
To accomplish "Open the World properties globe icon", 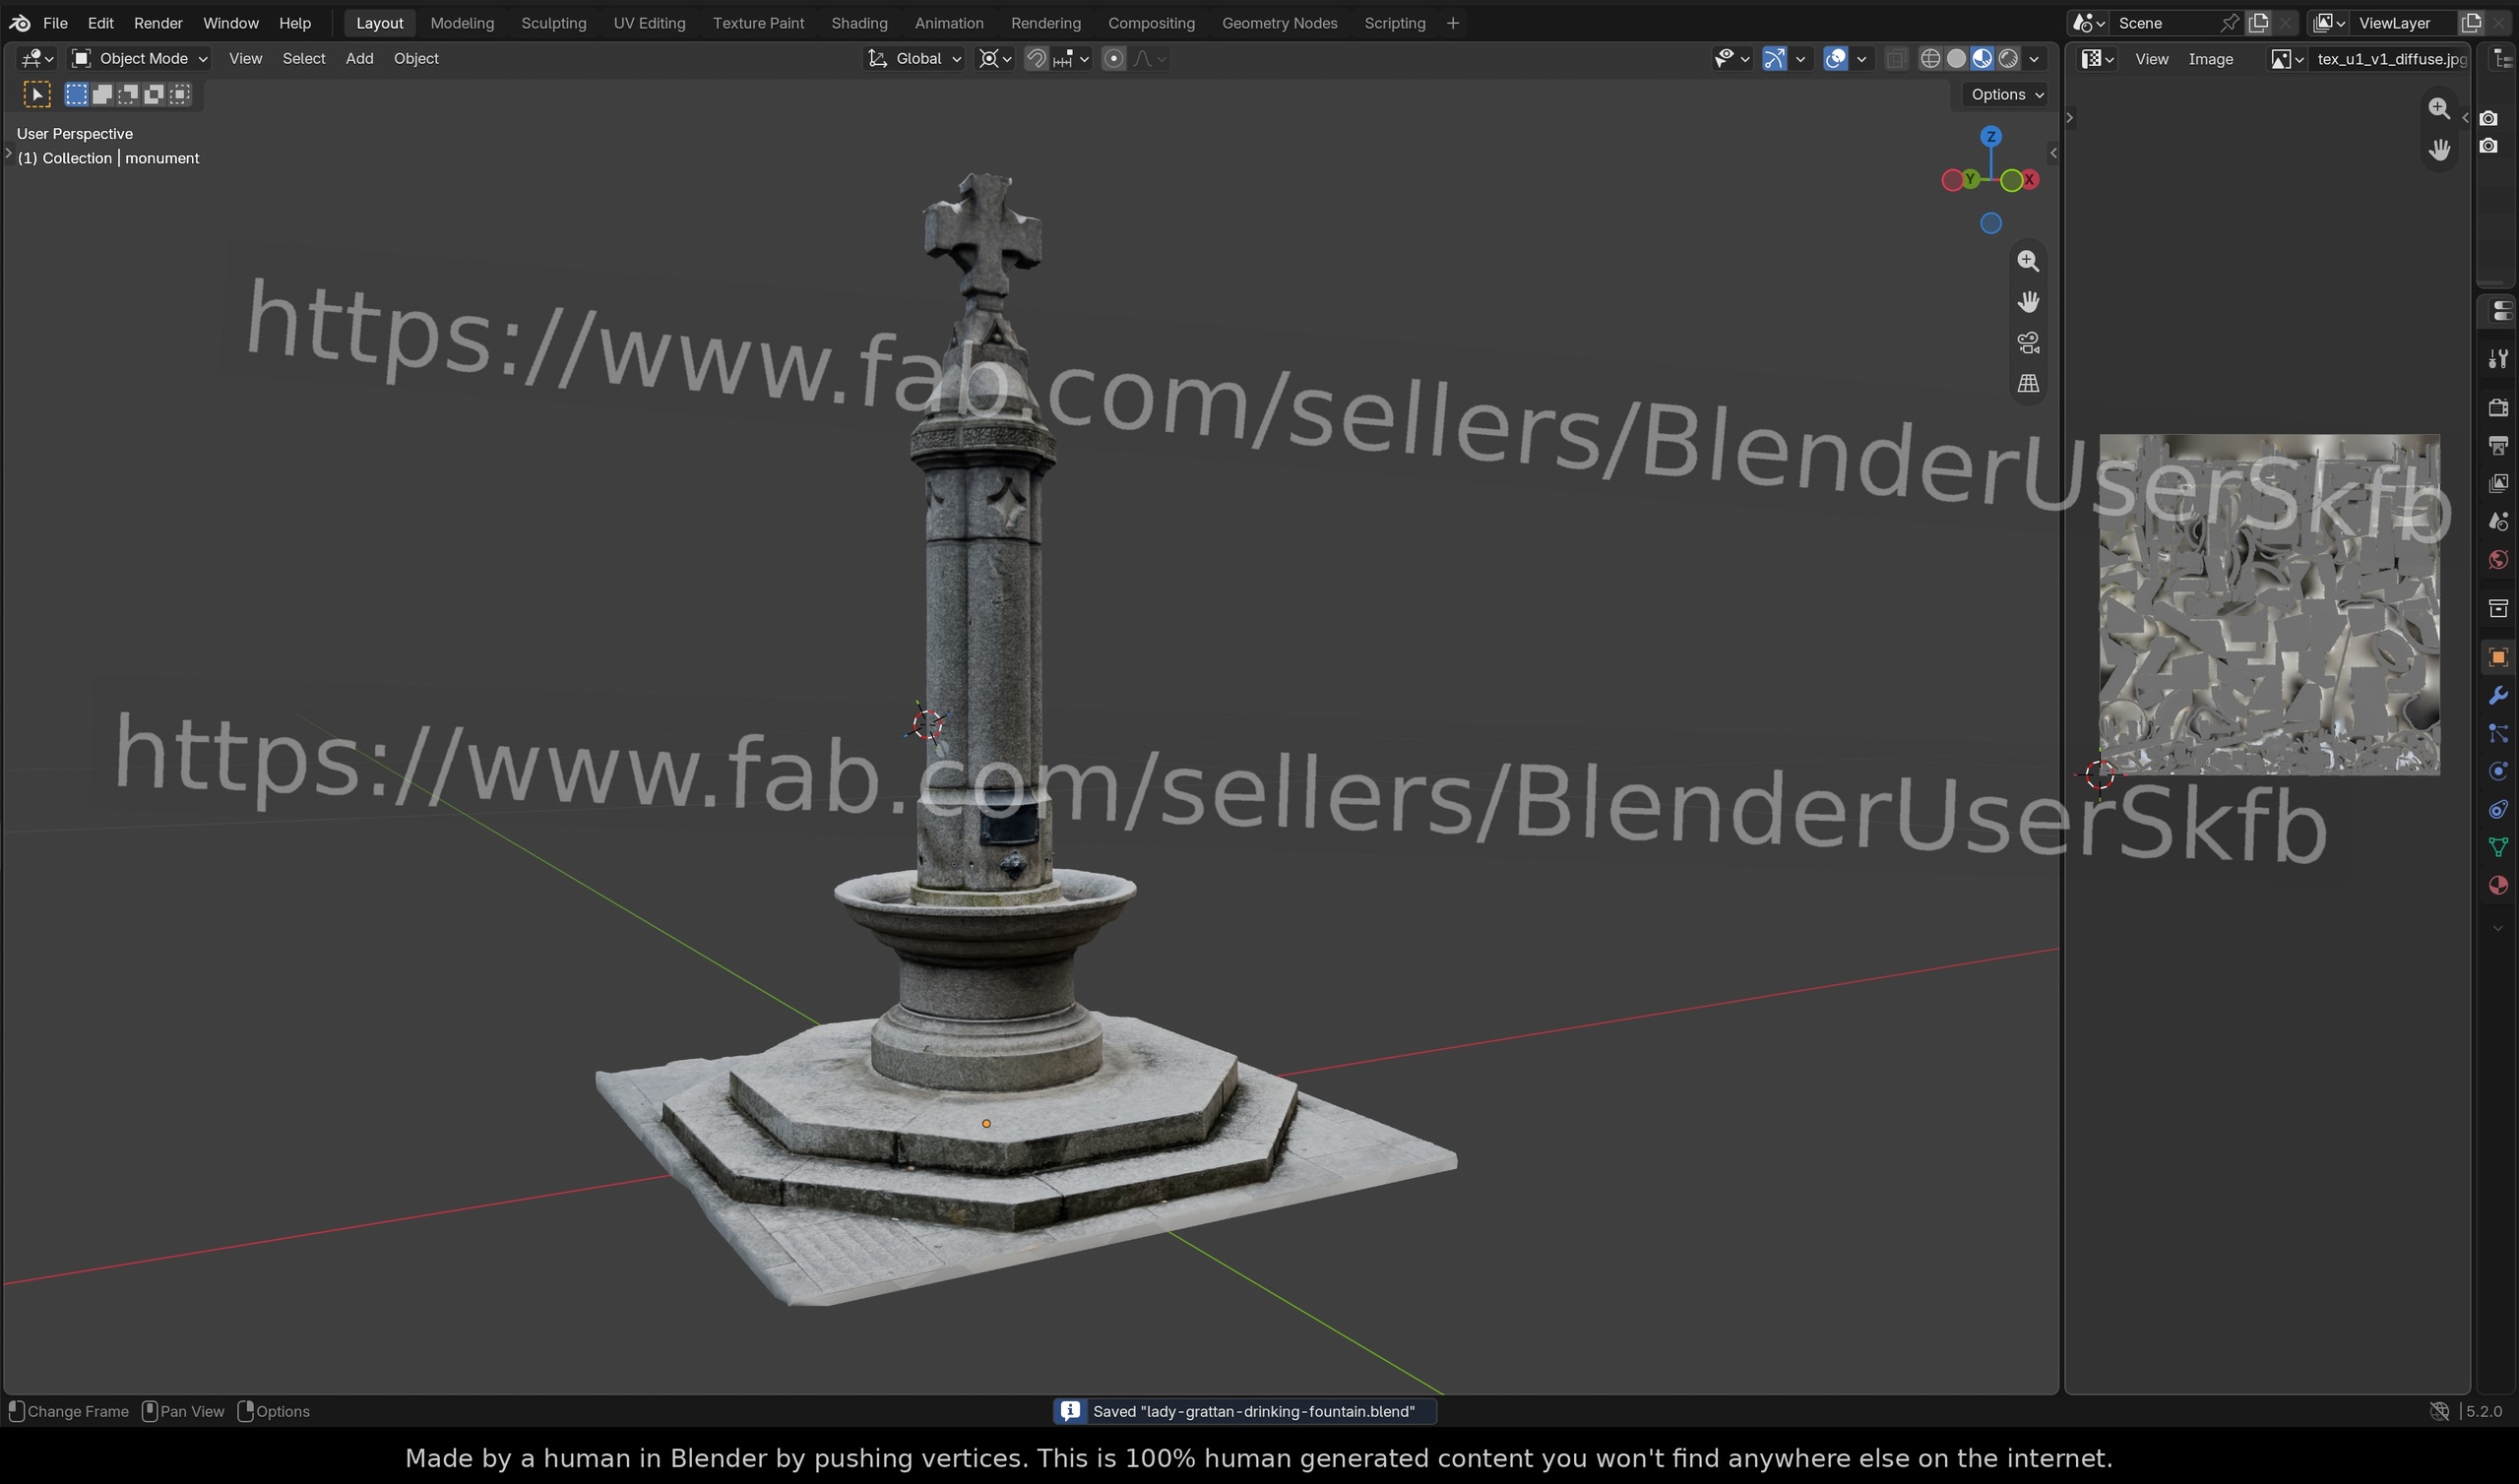I will (2498, 560).
